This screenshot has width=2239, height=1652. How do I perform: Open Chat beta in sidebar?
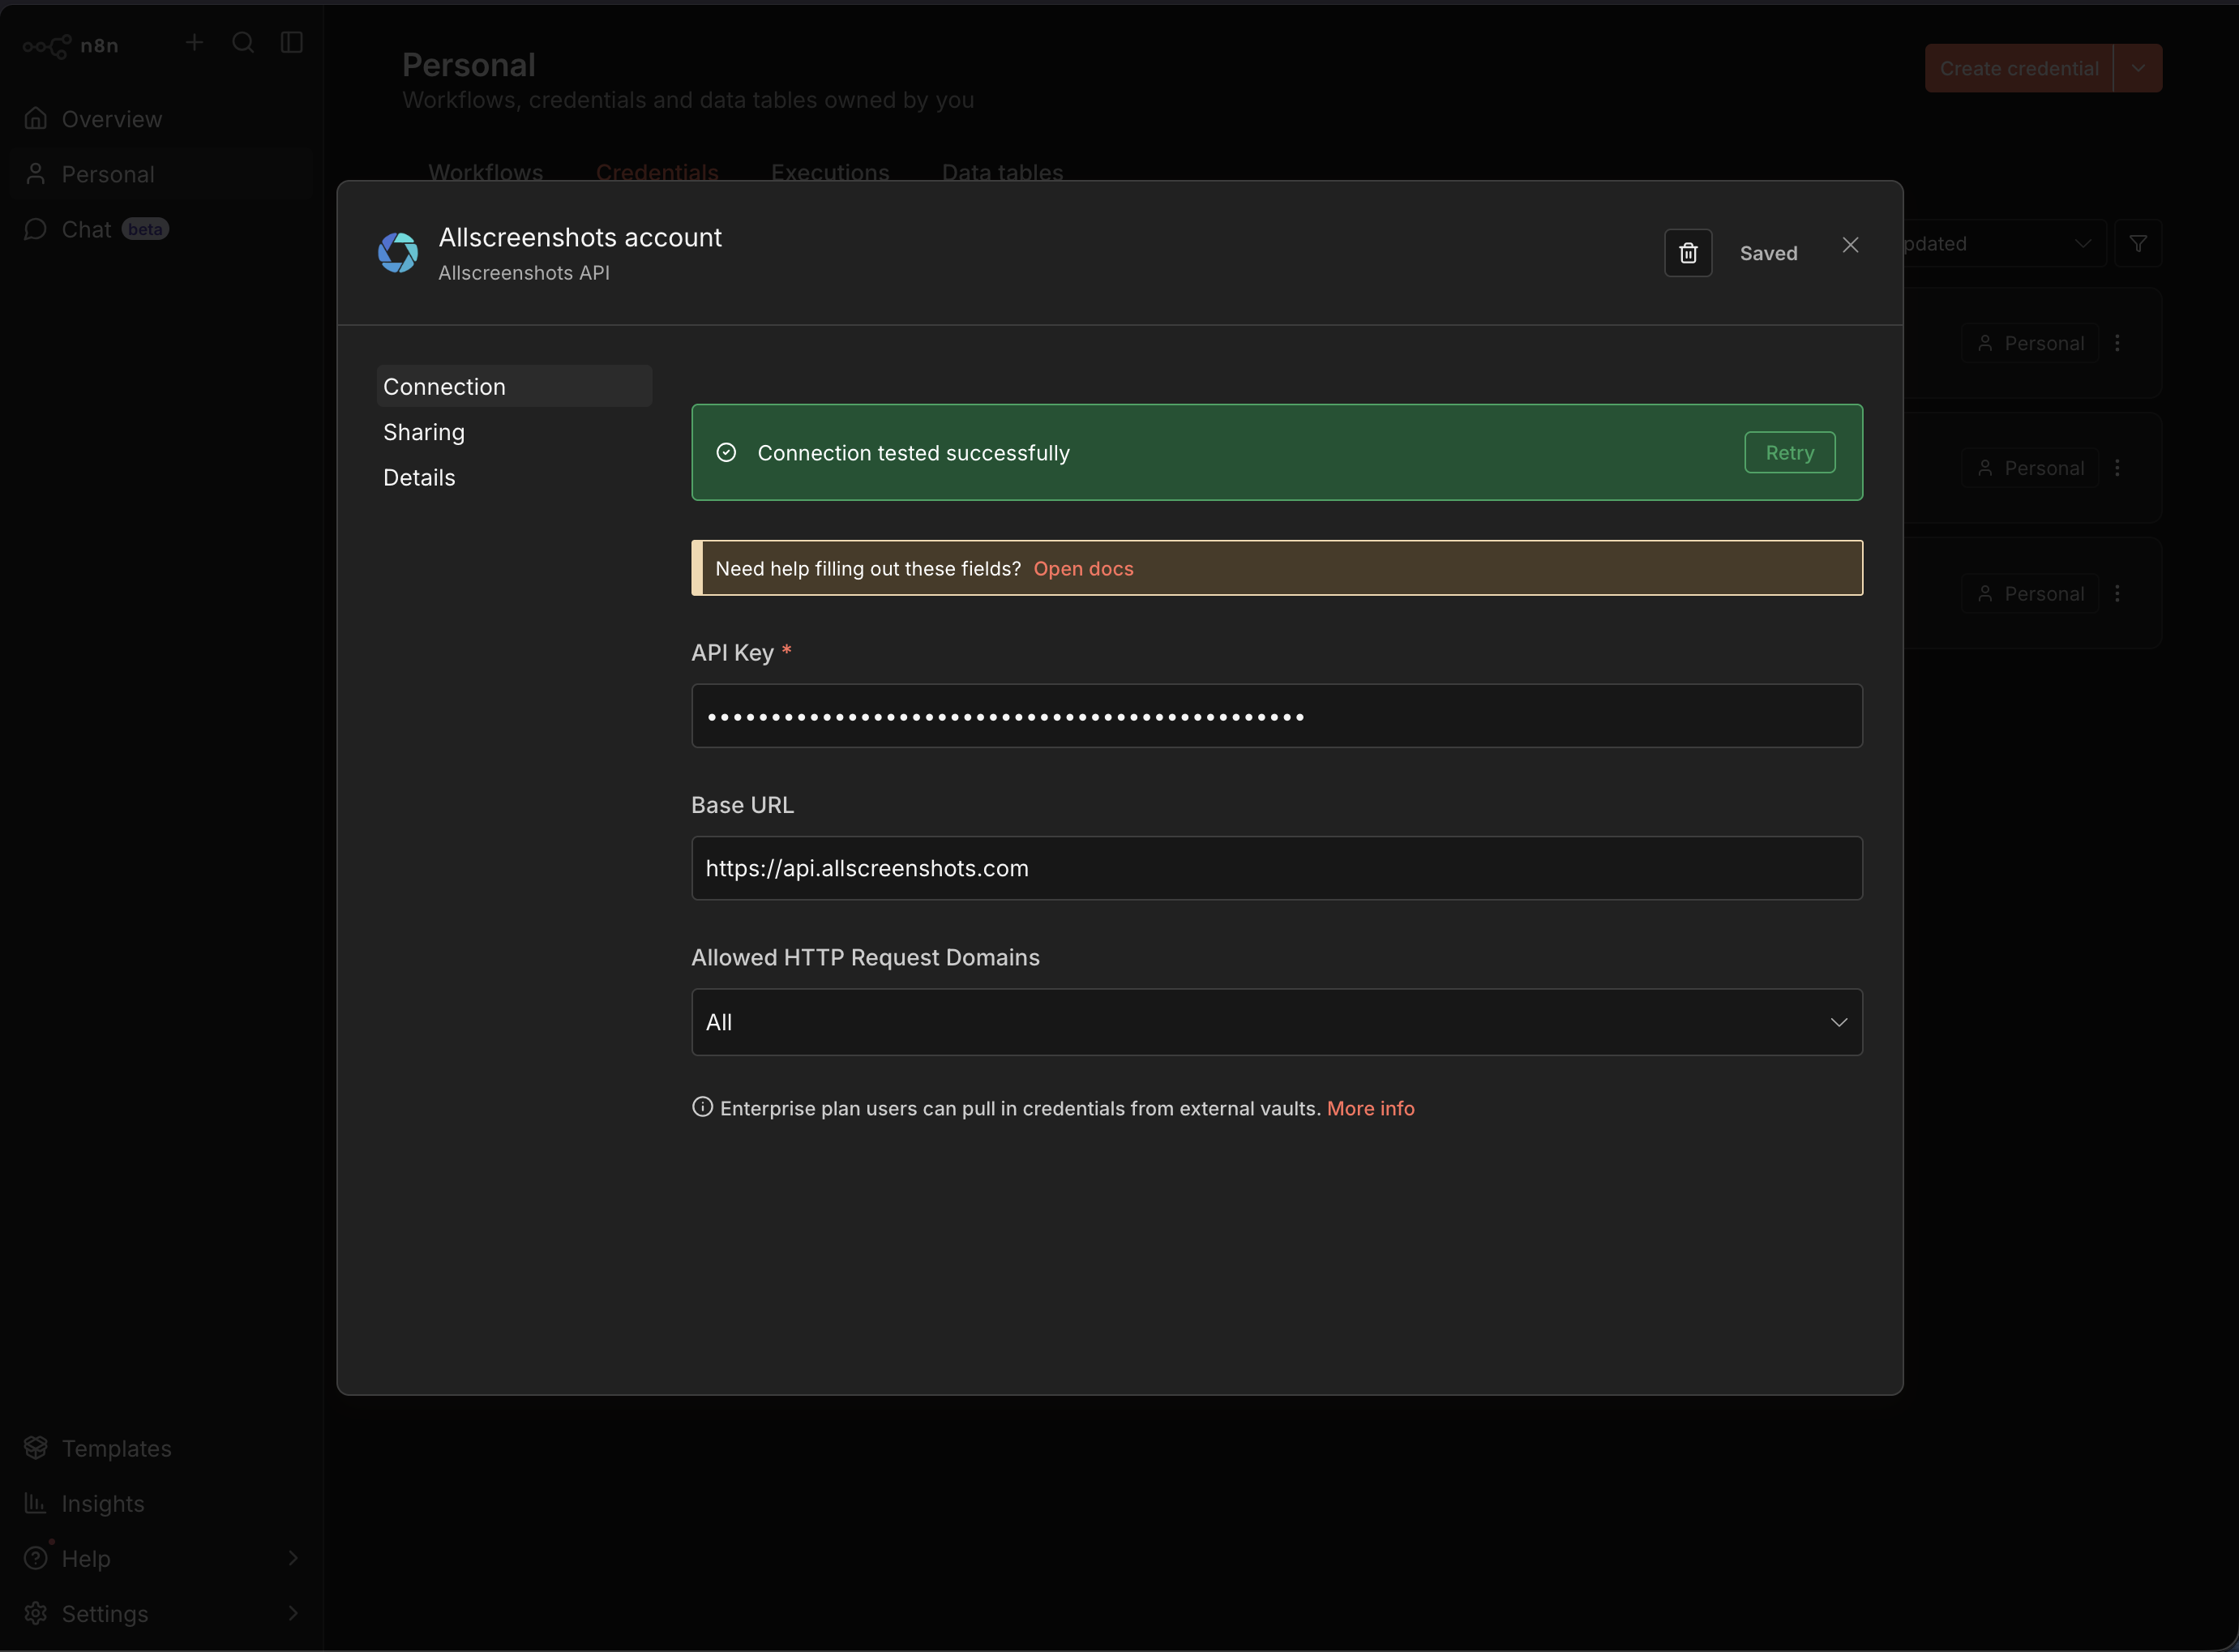point(162,229)
